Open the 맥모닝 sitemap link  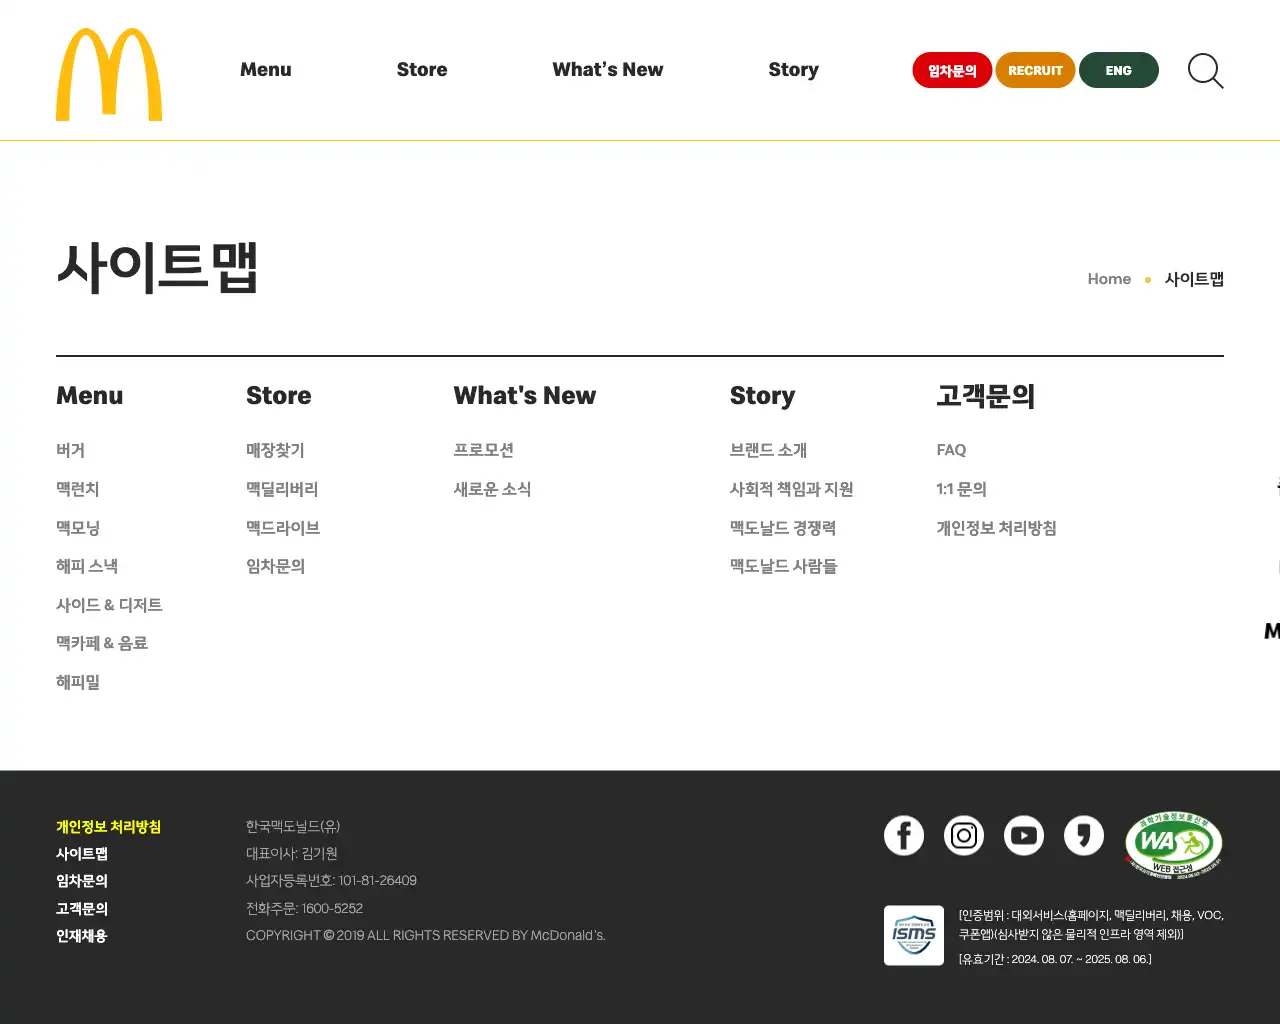[x=78, y=528]
